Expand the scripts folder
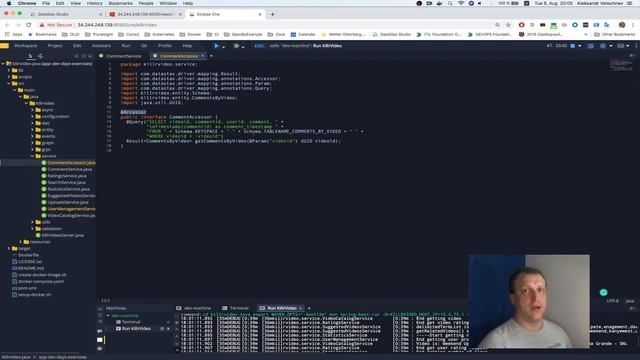640x360 pixels. (9, 77)
